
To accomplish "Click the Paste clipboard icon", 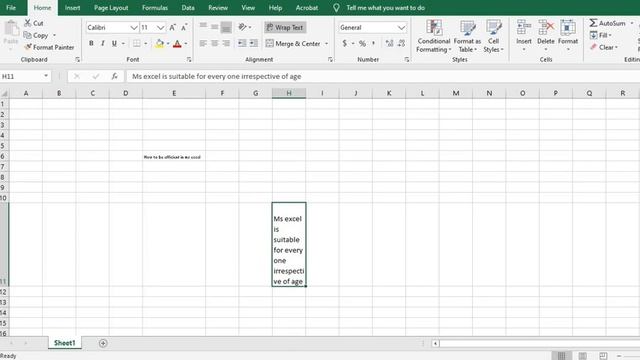I will pos(11,29).
